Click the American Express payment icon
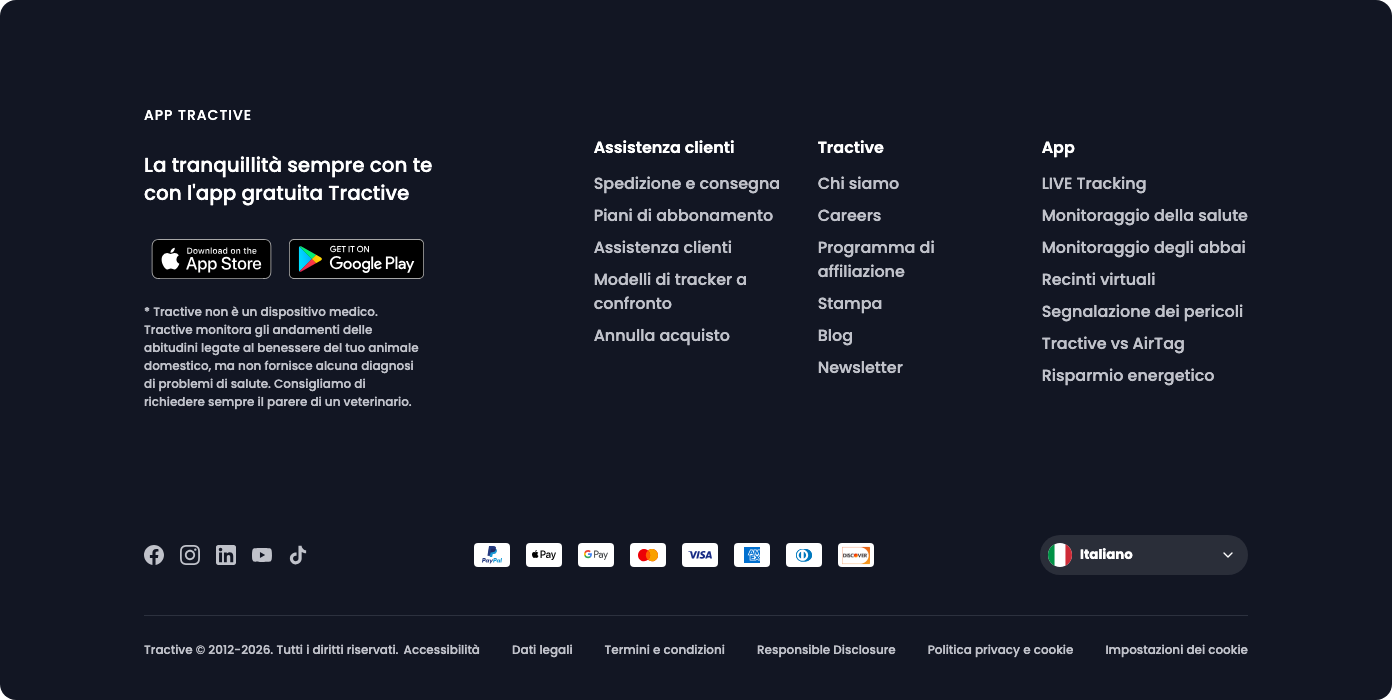The image size is (1392, 700). tap(752, 555)
